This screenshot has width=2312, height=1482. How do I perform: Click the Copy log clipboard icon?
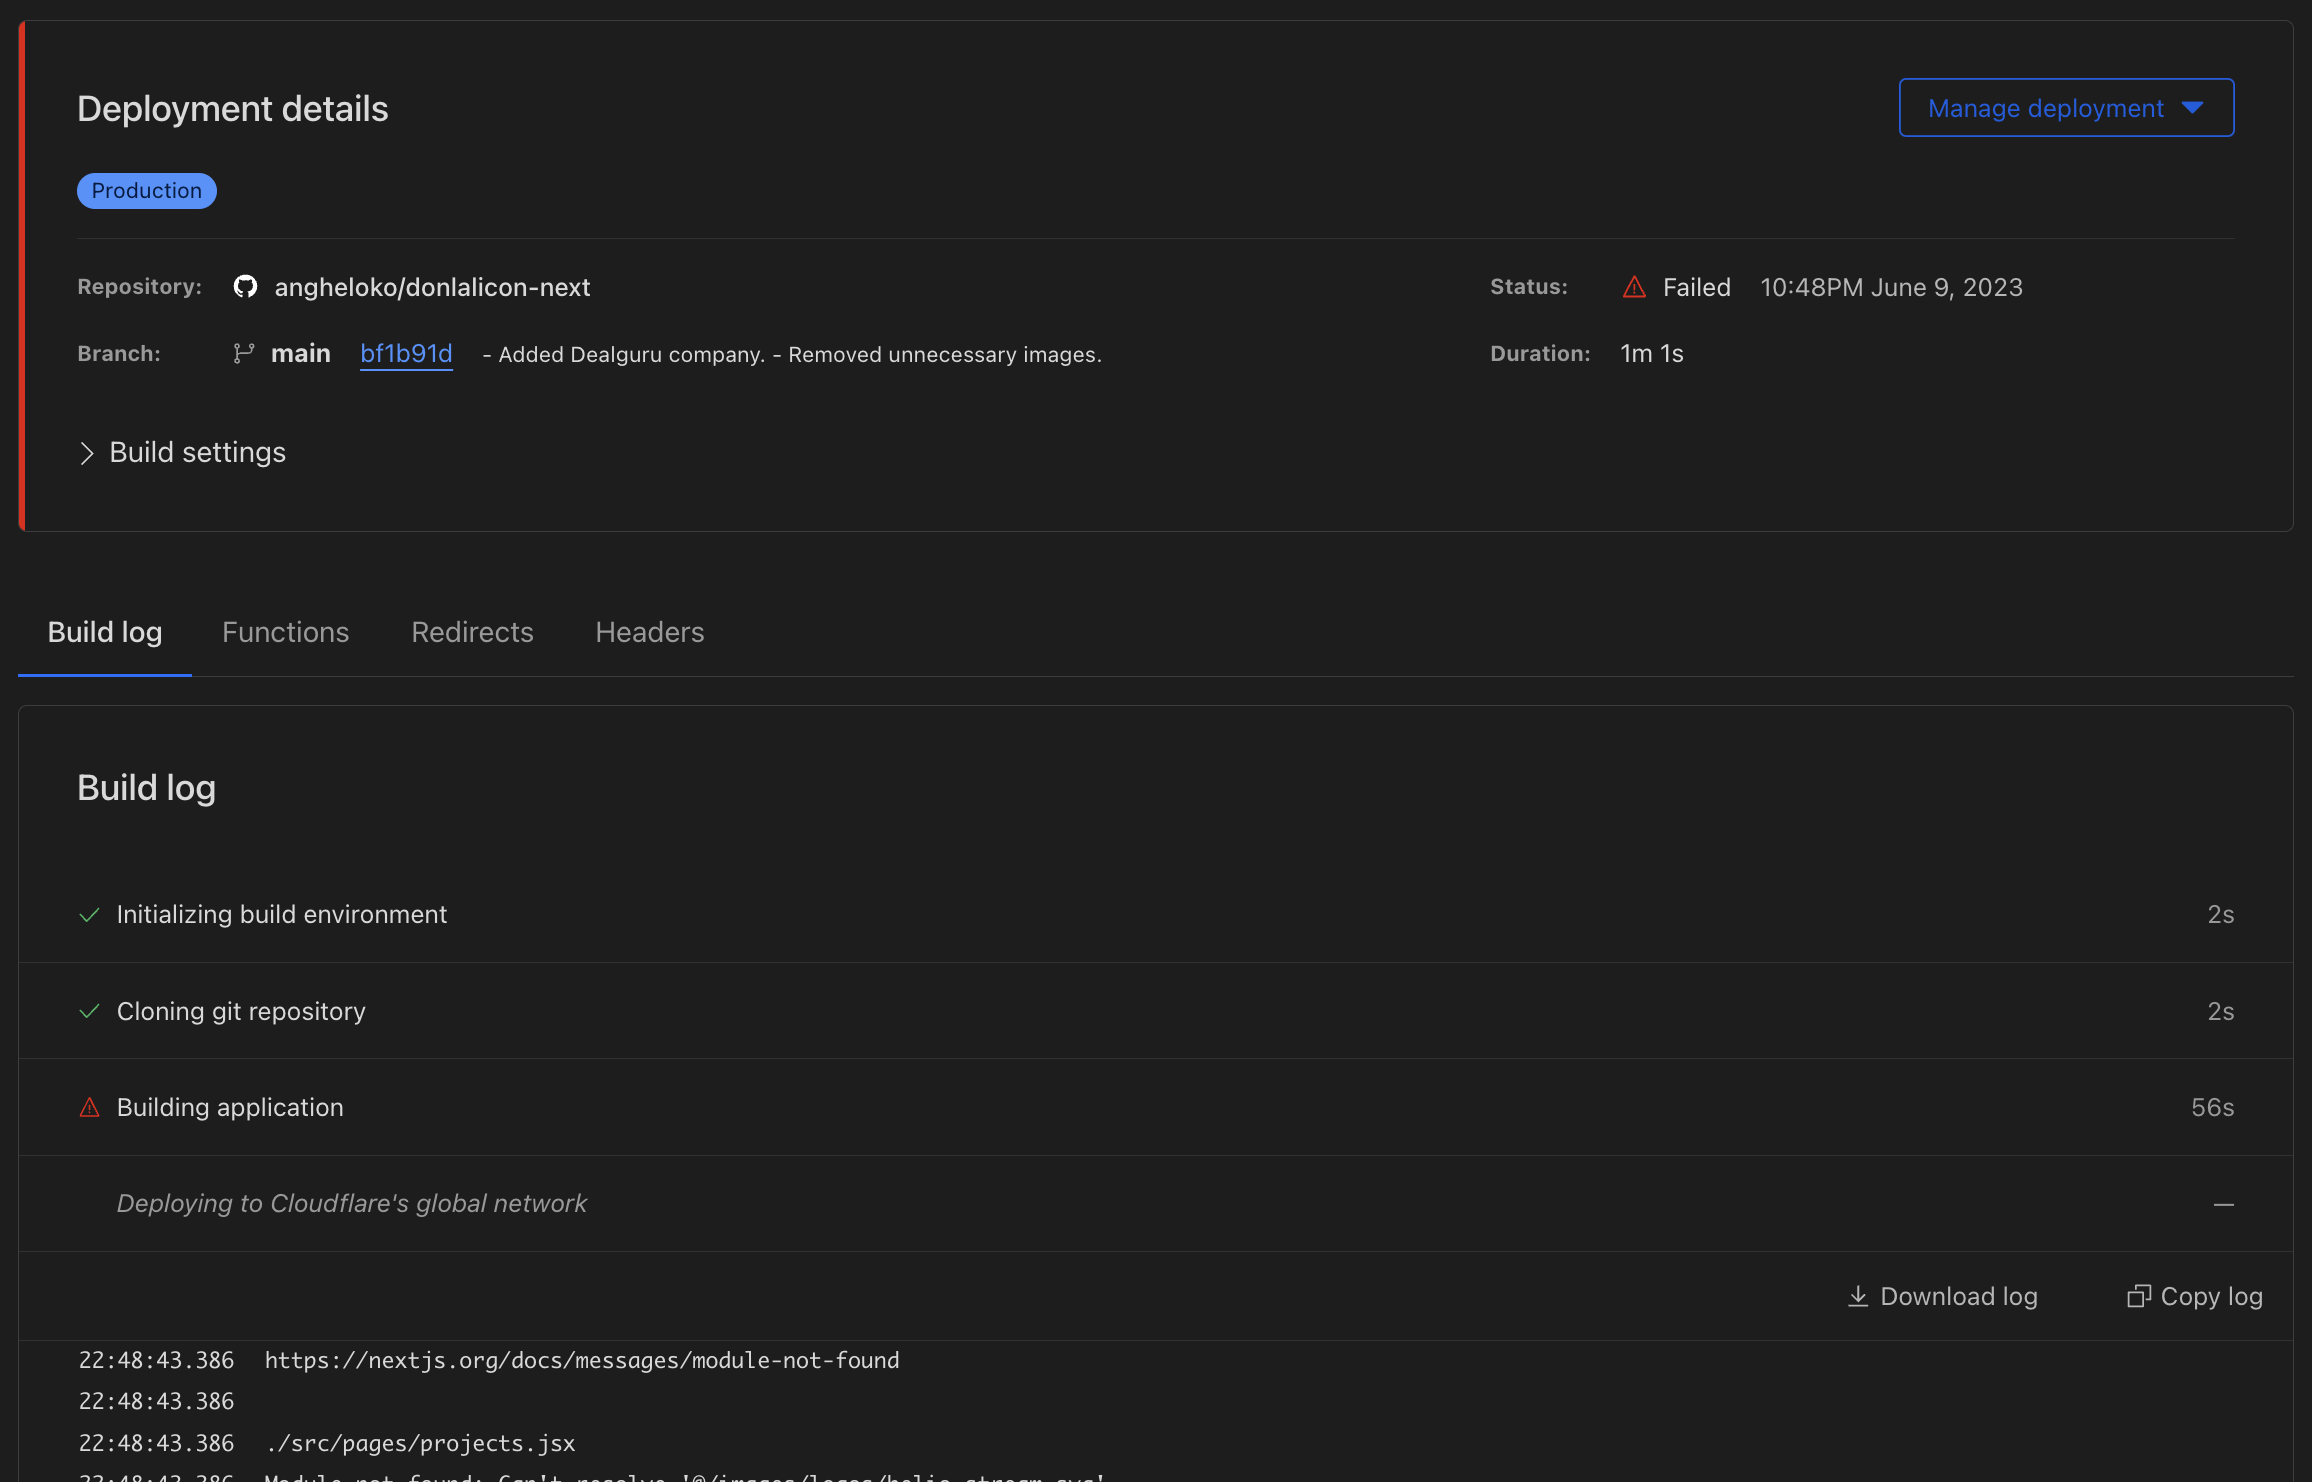pyautogui.click(x=2138, y=1296)
